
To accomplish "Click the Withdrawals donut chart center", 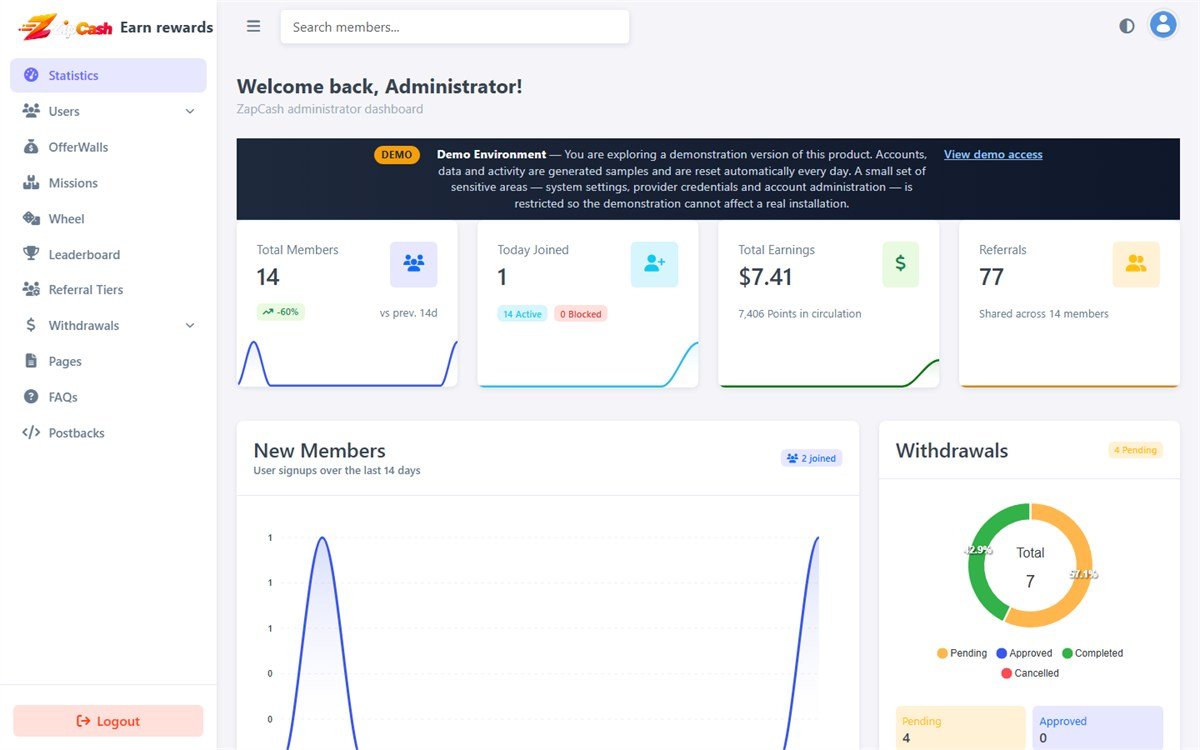I will (x=1030, y=566).
